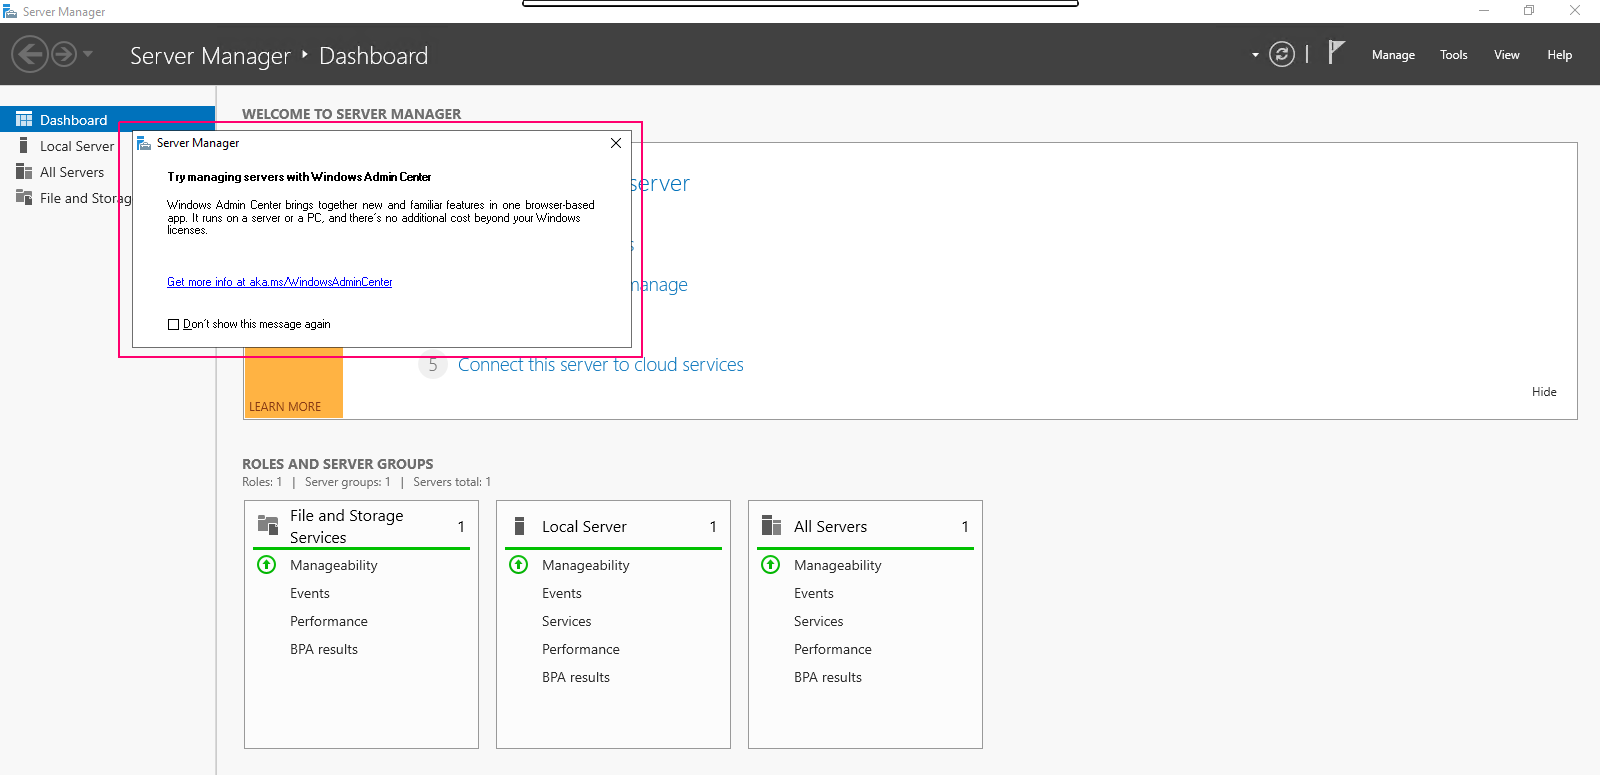Click the green Manageability icon under Local Server
Viewport: 1600px width, 775px height.
(519, 565)
